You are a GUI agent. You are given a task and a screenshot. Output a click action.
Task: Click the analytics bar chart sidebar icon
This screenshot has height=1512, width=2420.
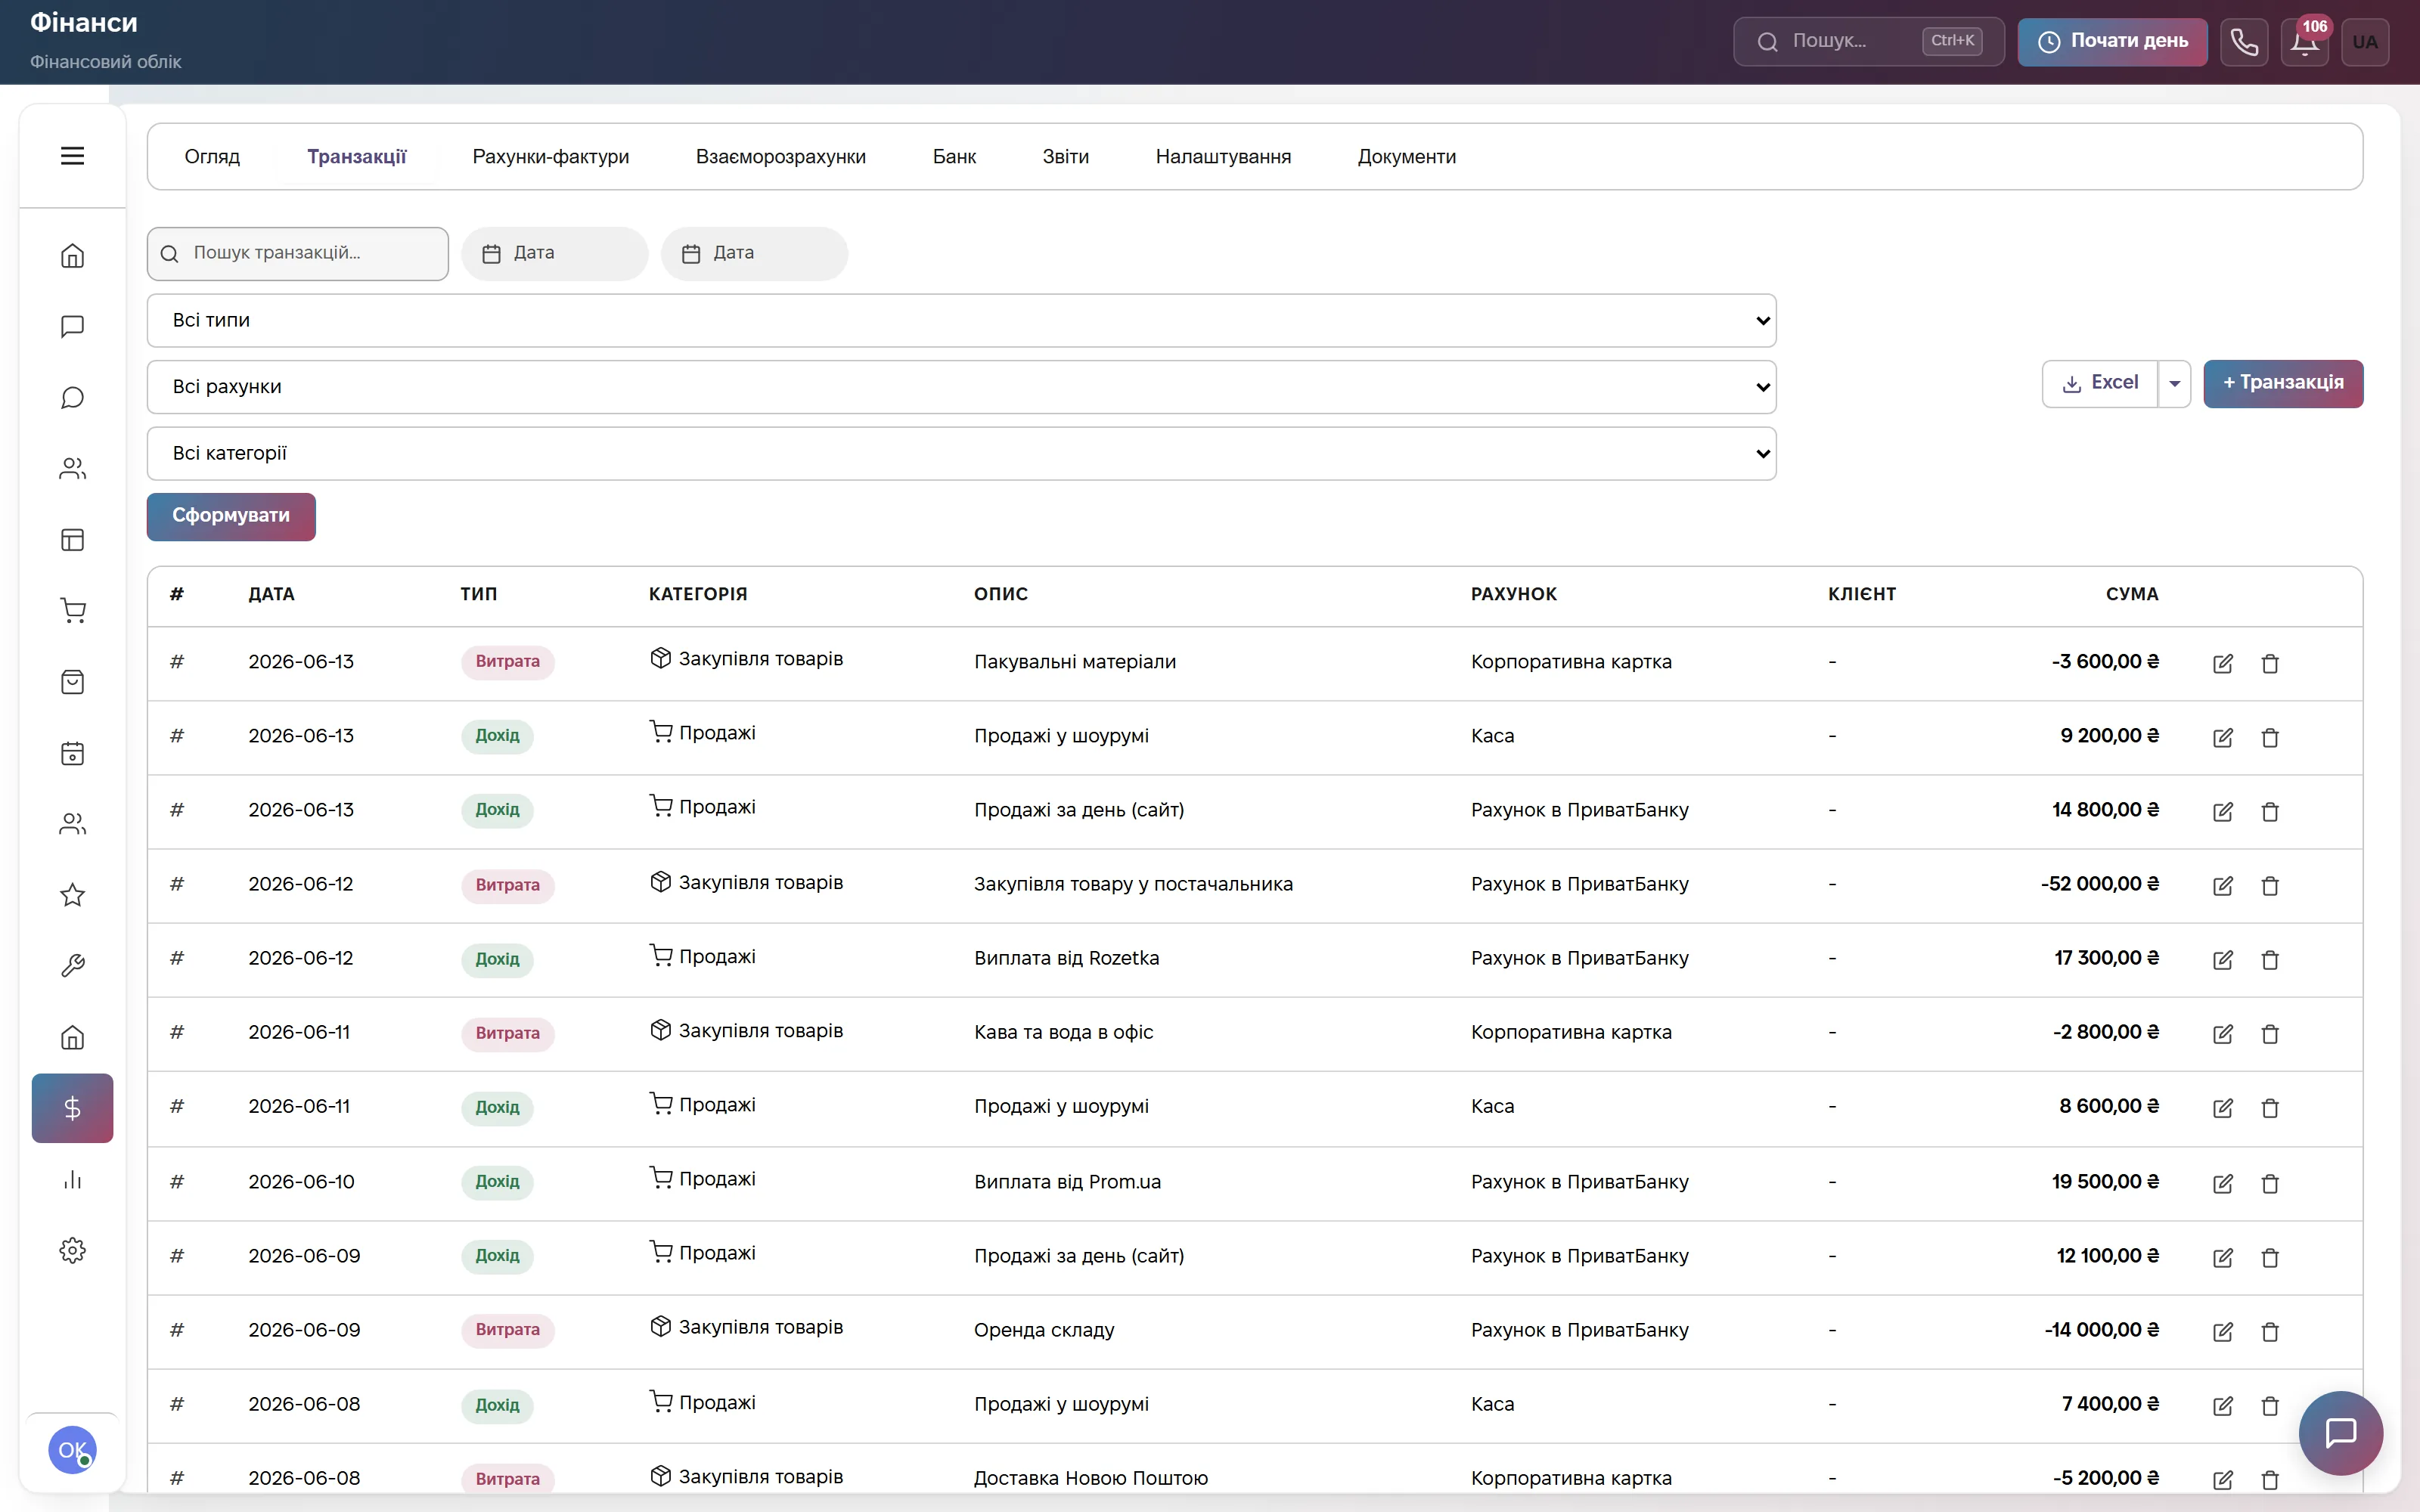[72, 1179]
